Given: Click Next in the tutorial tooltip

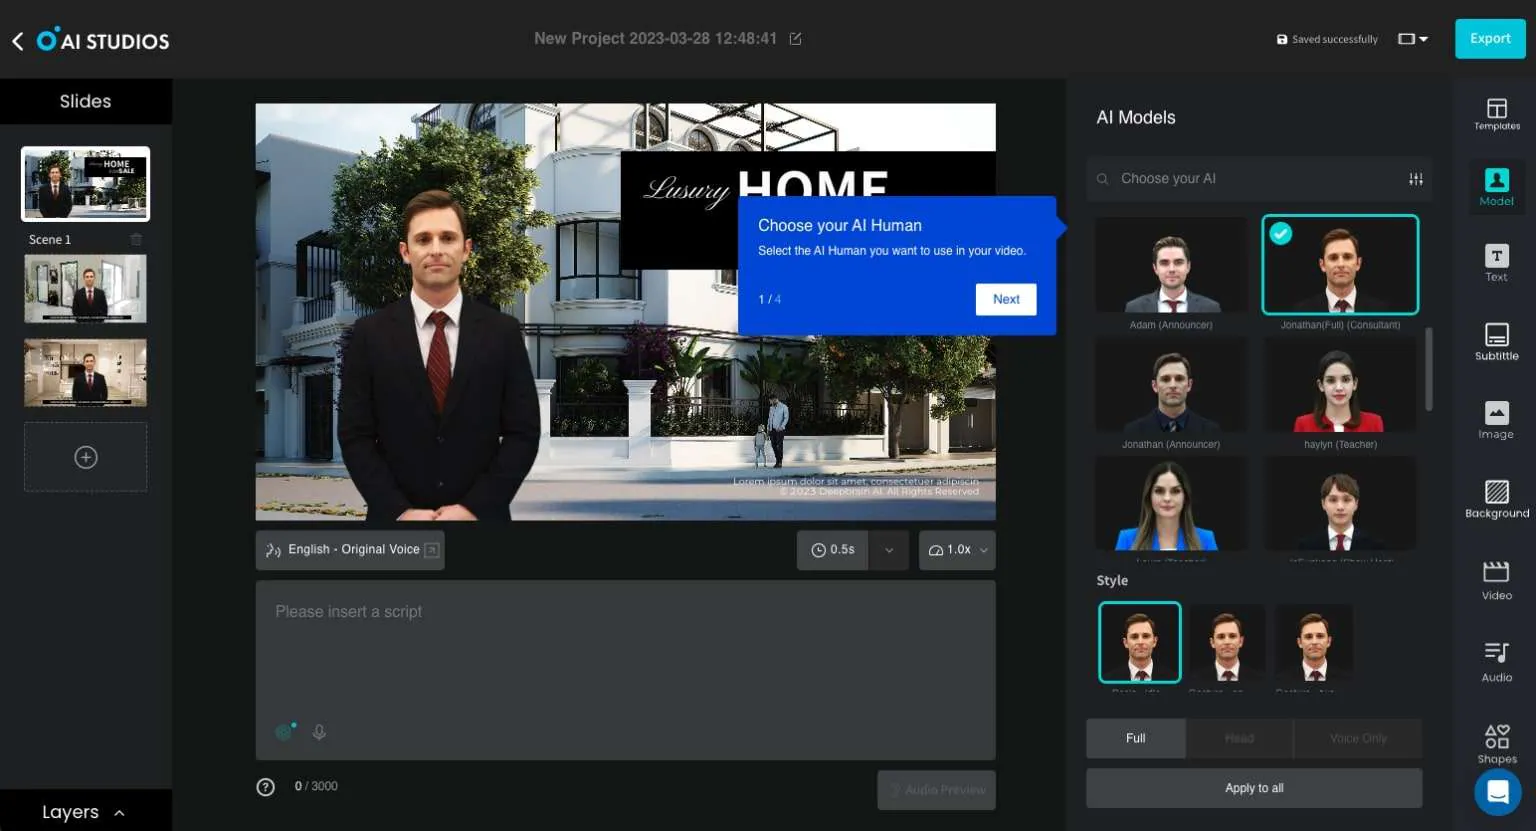Looking at the screenshot, I should [1005, 299].
